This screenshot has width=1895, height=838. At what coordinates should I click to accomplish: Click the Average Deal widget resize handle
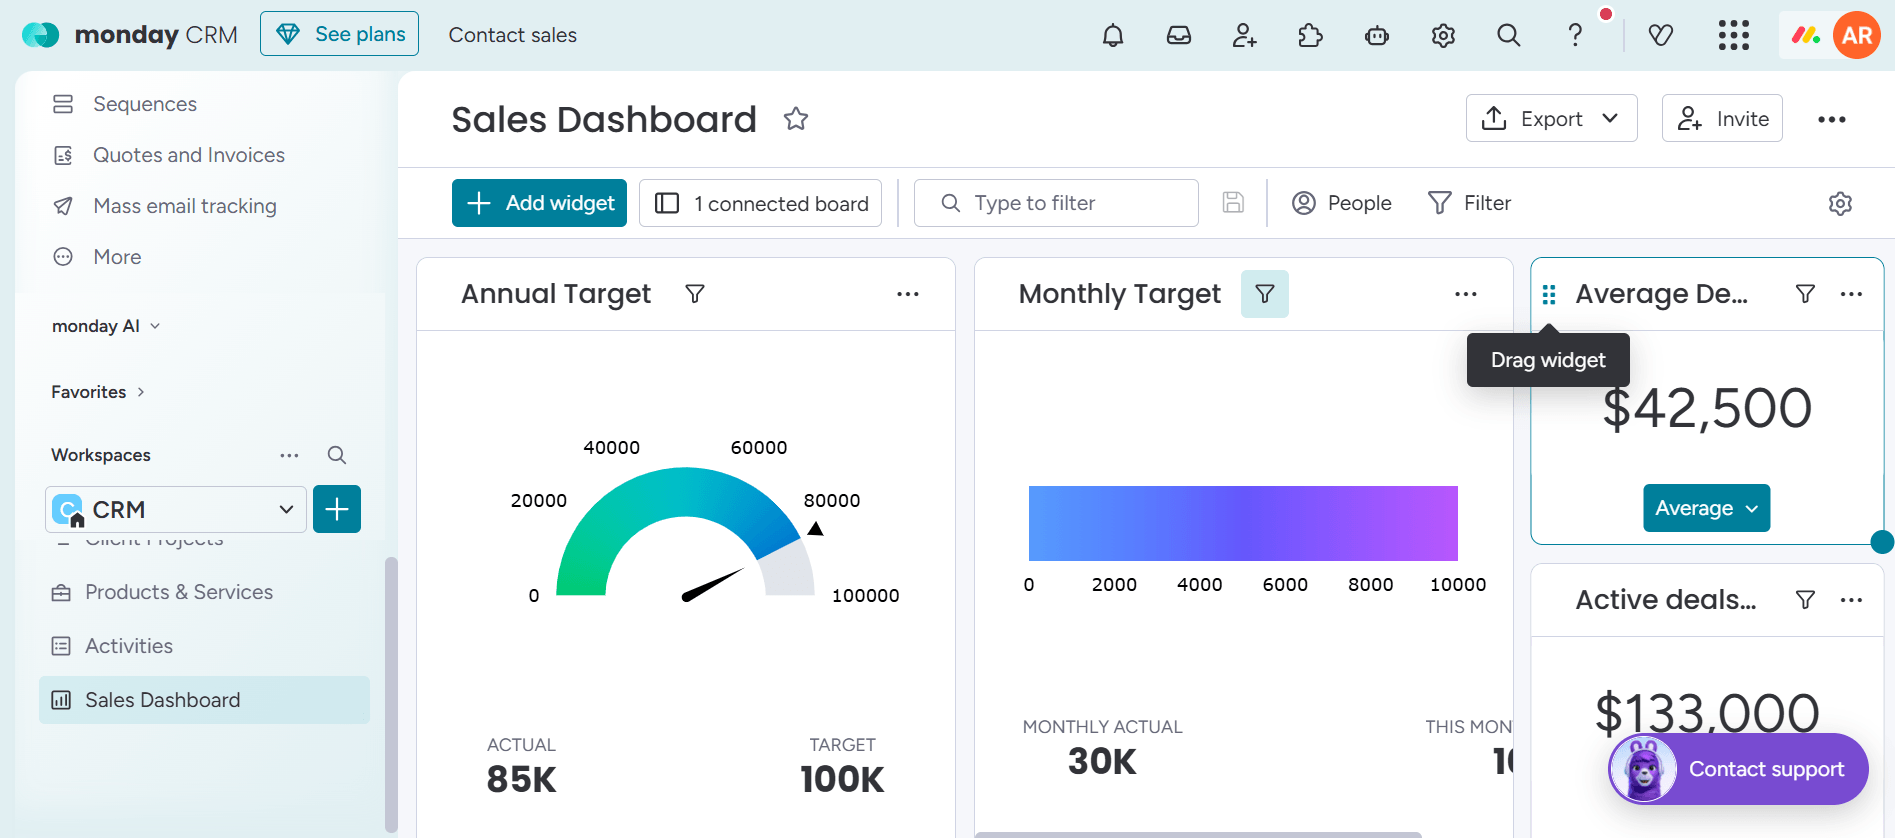point(1882,542)
